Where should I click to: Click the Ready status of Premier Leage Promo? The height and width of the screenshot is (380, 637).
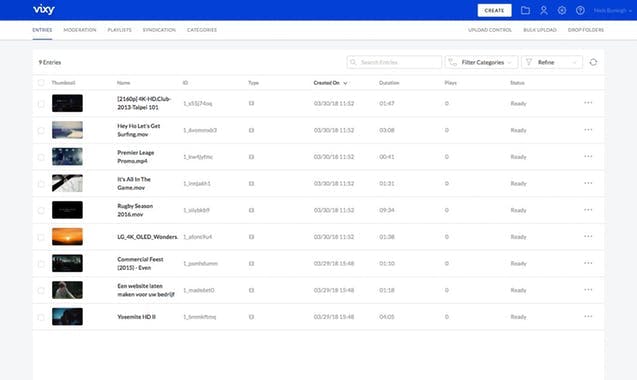click(518, 157)
